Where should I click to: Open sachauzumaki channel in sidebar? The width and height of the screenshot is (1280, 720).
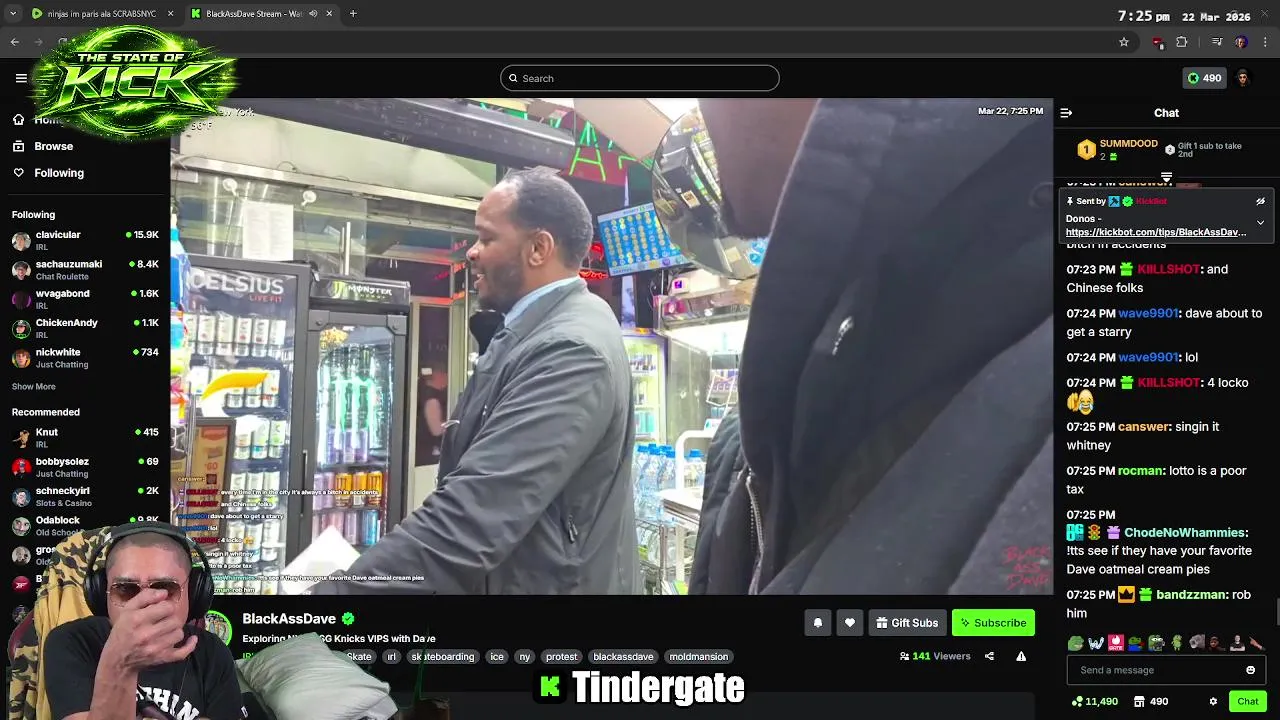click(85, 270)
